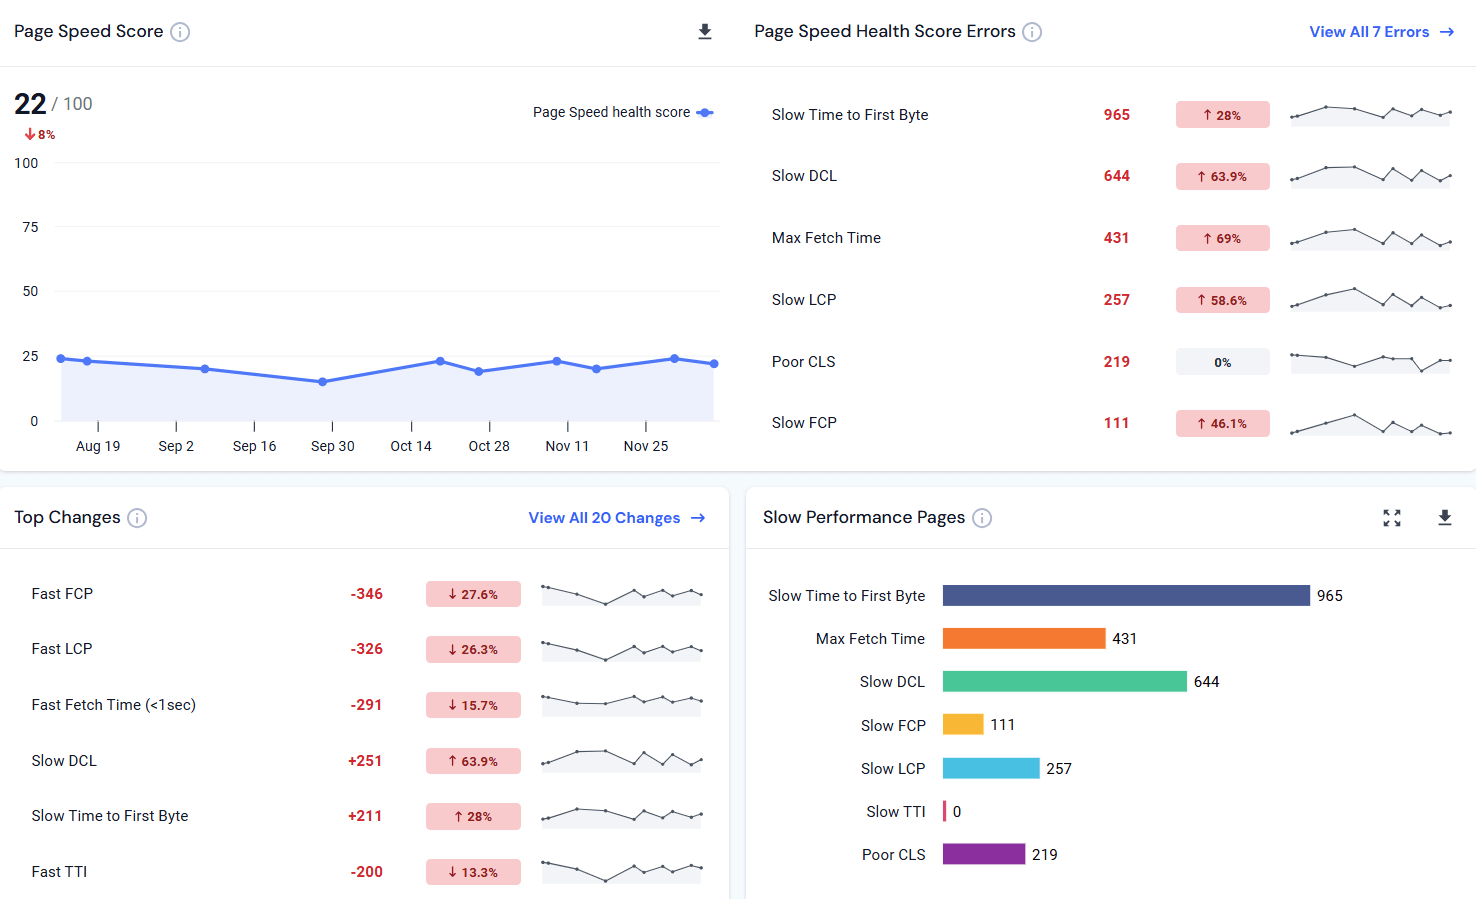Click the 27.6% decrease badge for Fast FCP

pos(473,594)
